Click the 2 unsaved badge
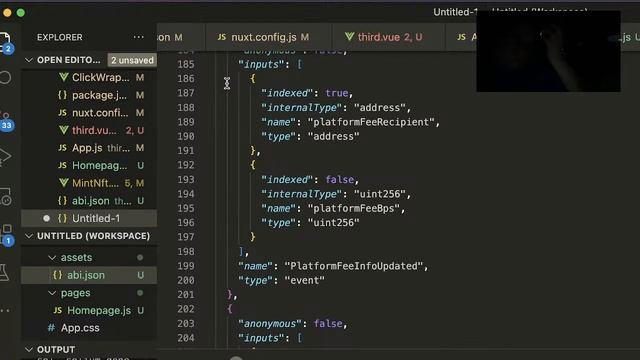Screen dimensions: 640x360 [132, 60]
